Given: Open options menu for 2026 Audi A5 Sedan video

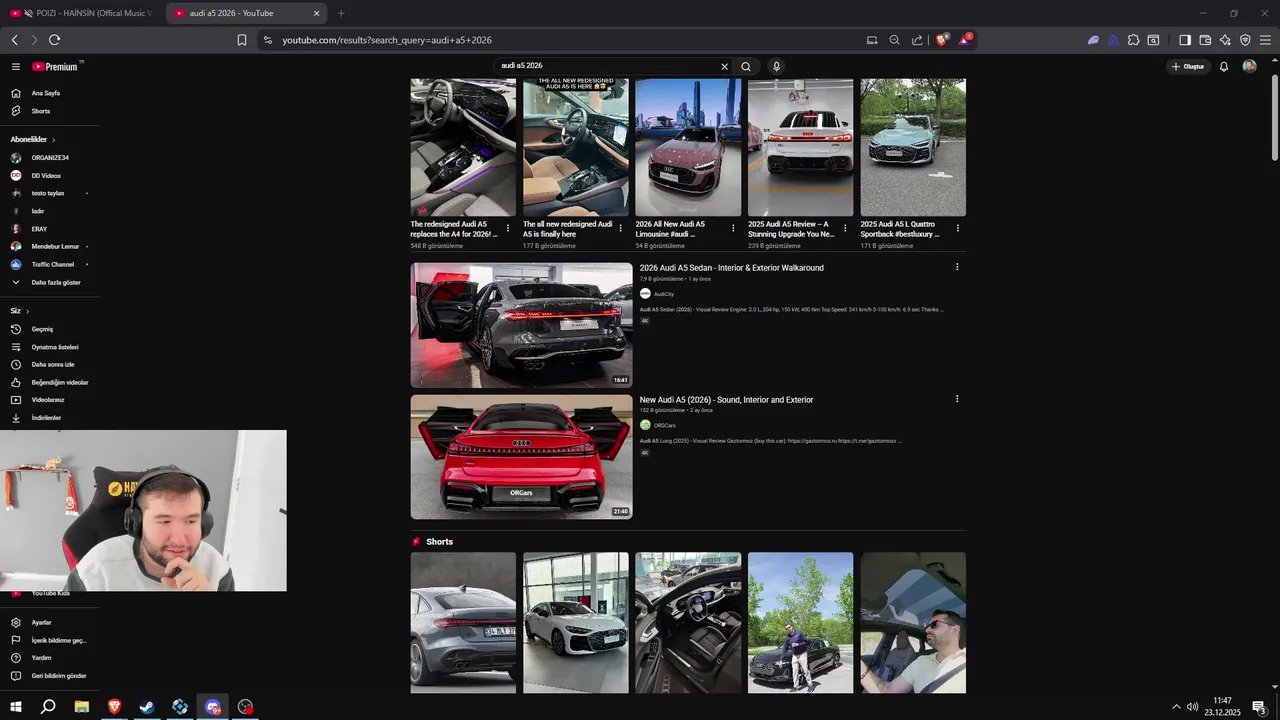Looking at the screenshot, I should (957, 267).
